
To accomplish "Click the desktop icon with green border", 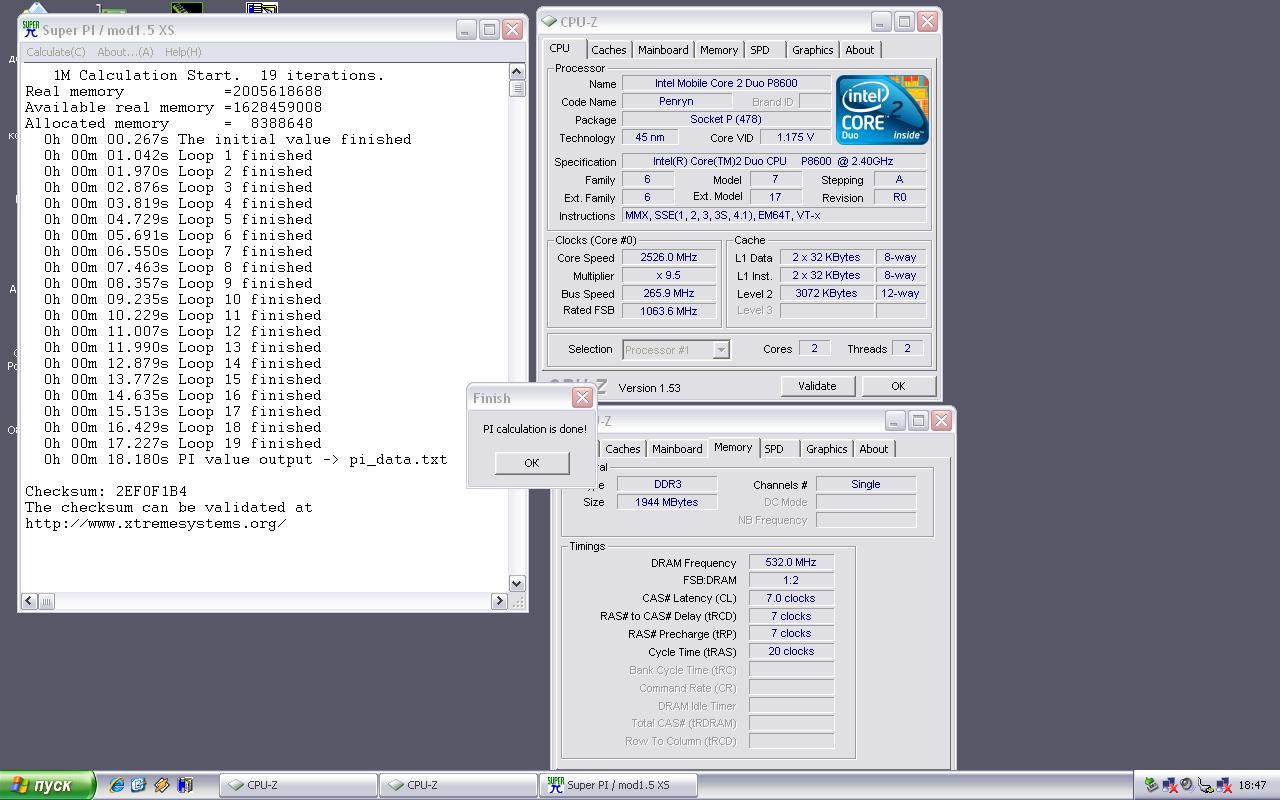I will coord(187,8).
